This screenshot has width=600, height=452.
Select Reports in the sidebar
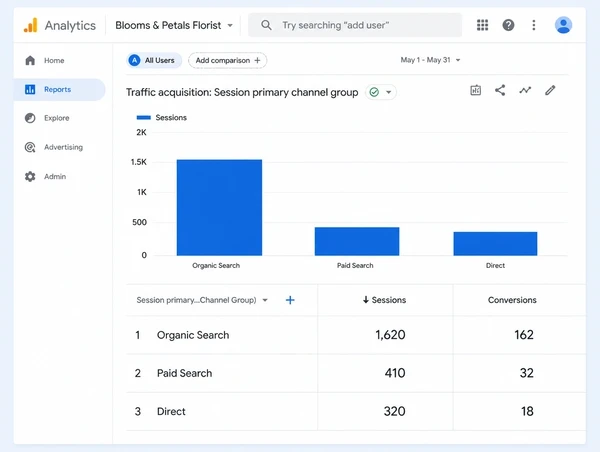pyautogui.click(x=59, y=90)
